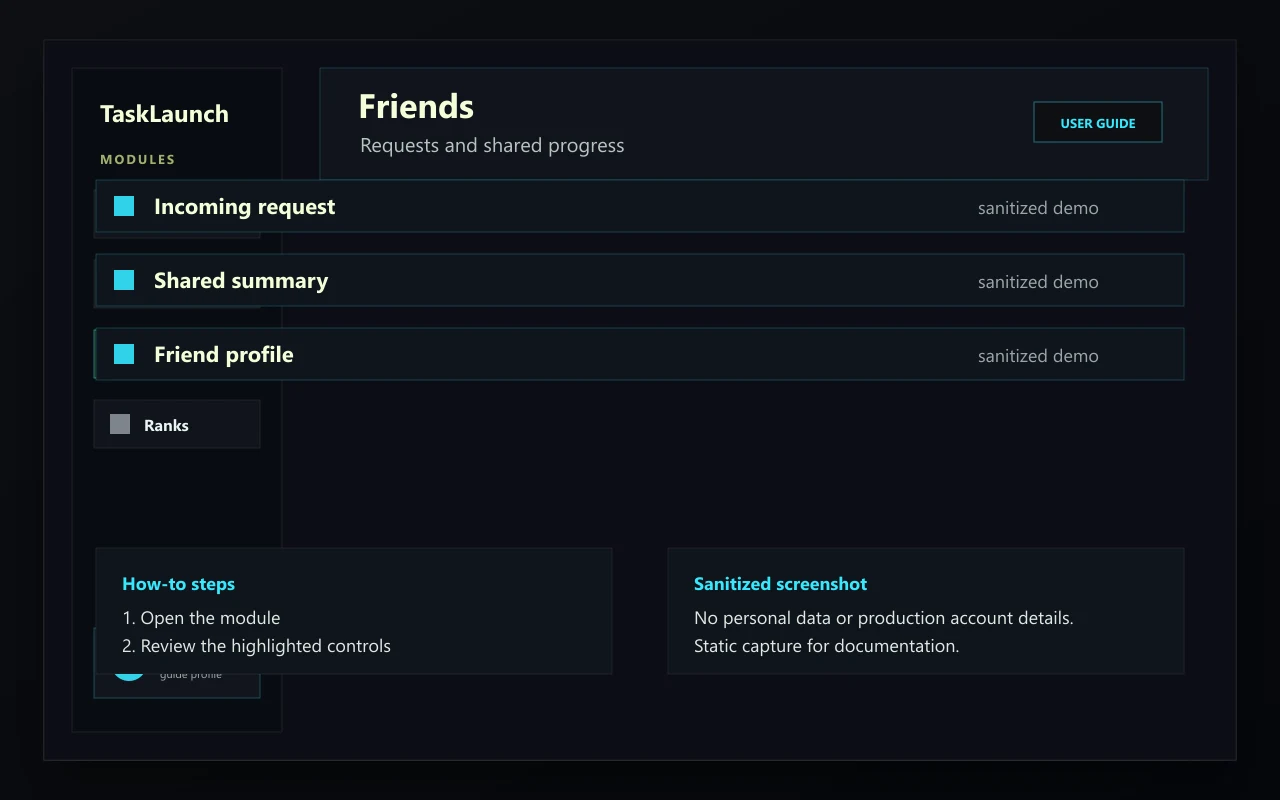Click the cyan icon beside Shared summary
Image resolution: width=1280 pixels, height=800 pixels.
coord(124,280)
